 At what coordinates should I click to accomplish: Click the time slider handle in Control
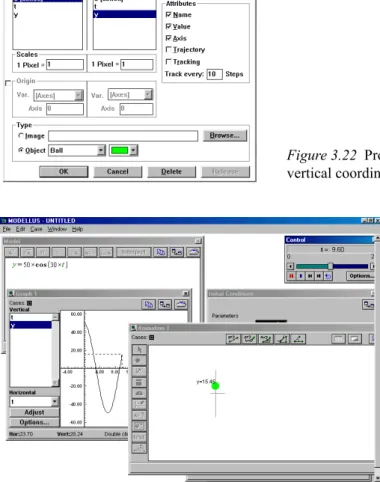tap(330, 266)
